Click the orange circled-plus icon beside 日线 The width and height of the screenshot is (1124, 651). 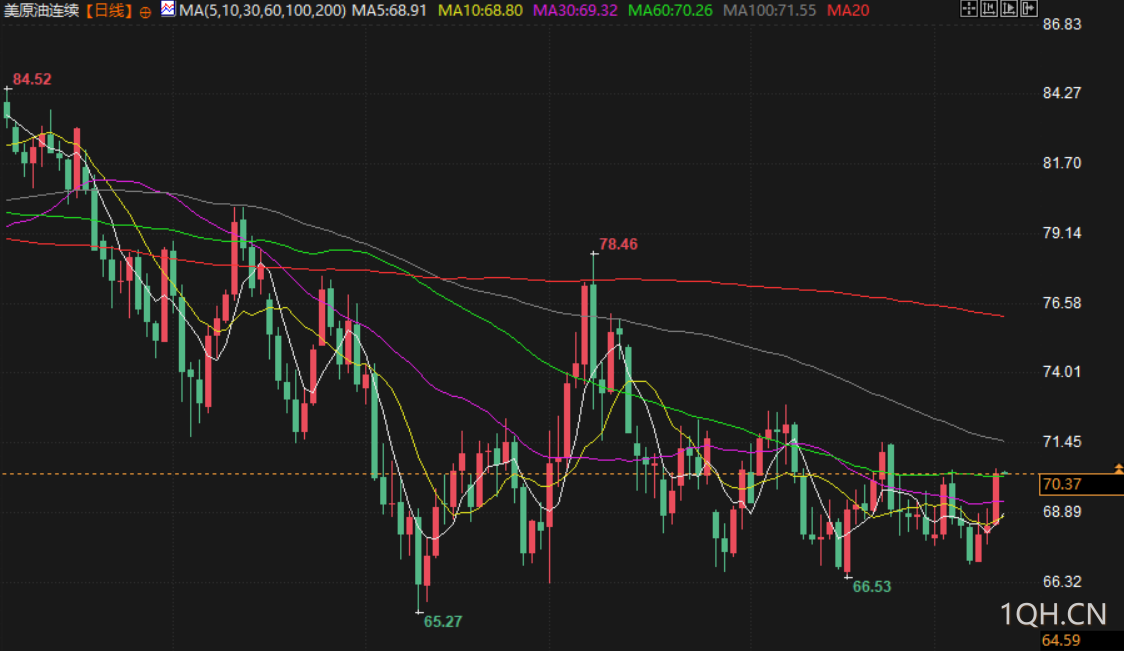pyautogui.click(x=146, y=12)
